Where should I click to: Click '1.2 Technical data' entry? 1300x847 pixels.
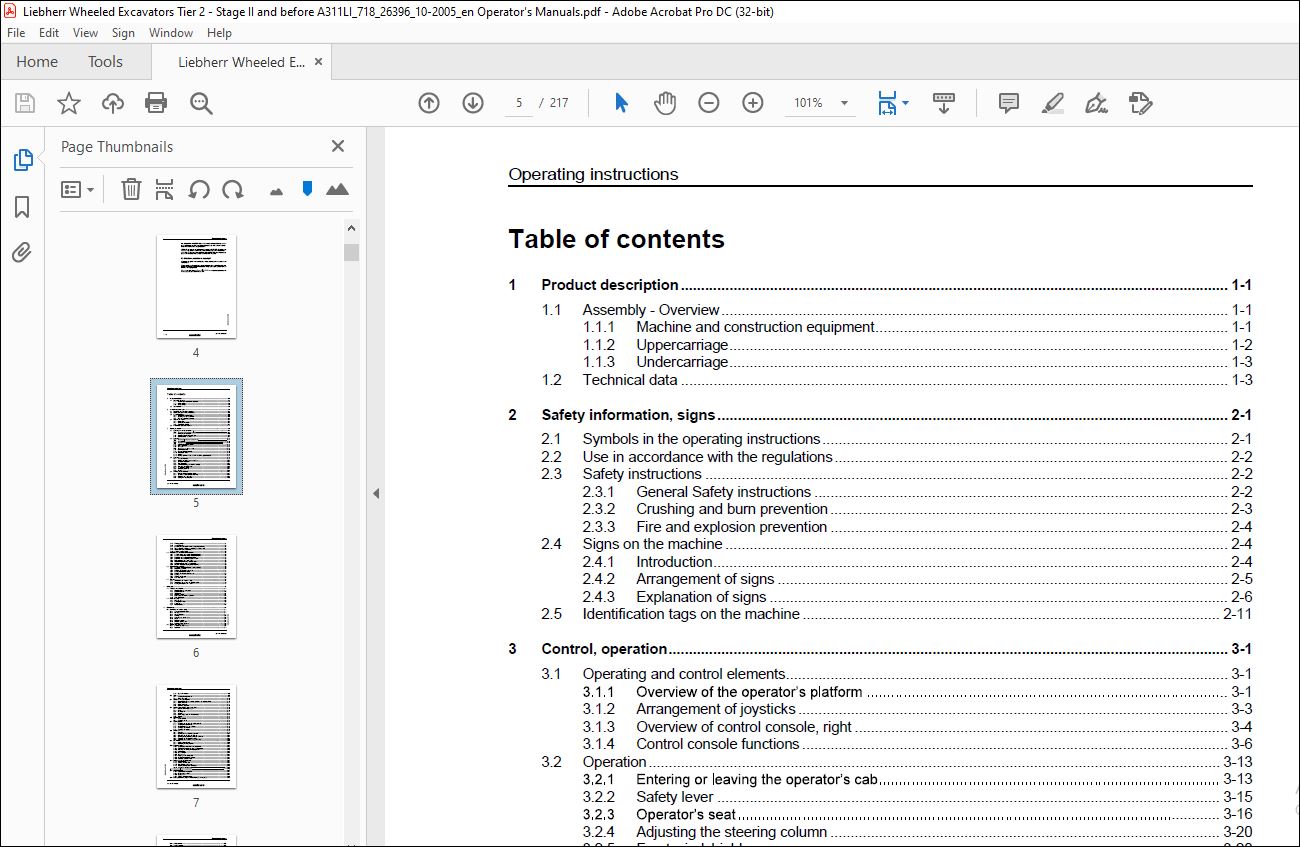point(897,380)
